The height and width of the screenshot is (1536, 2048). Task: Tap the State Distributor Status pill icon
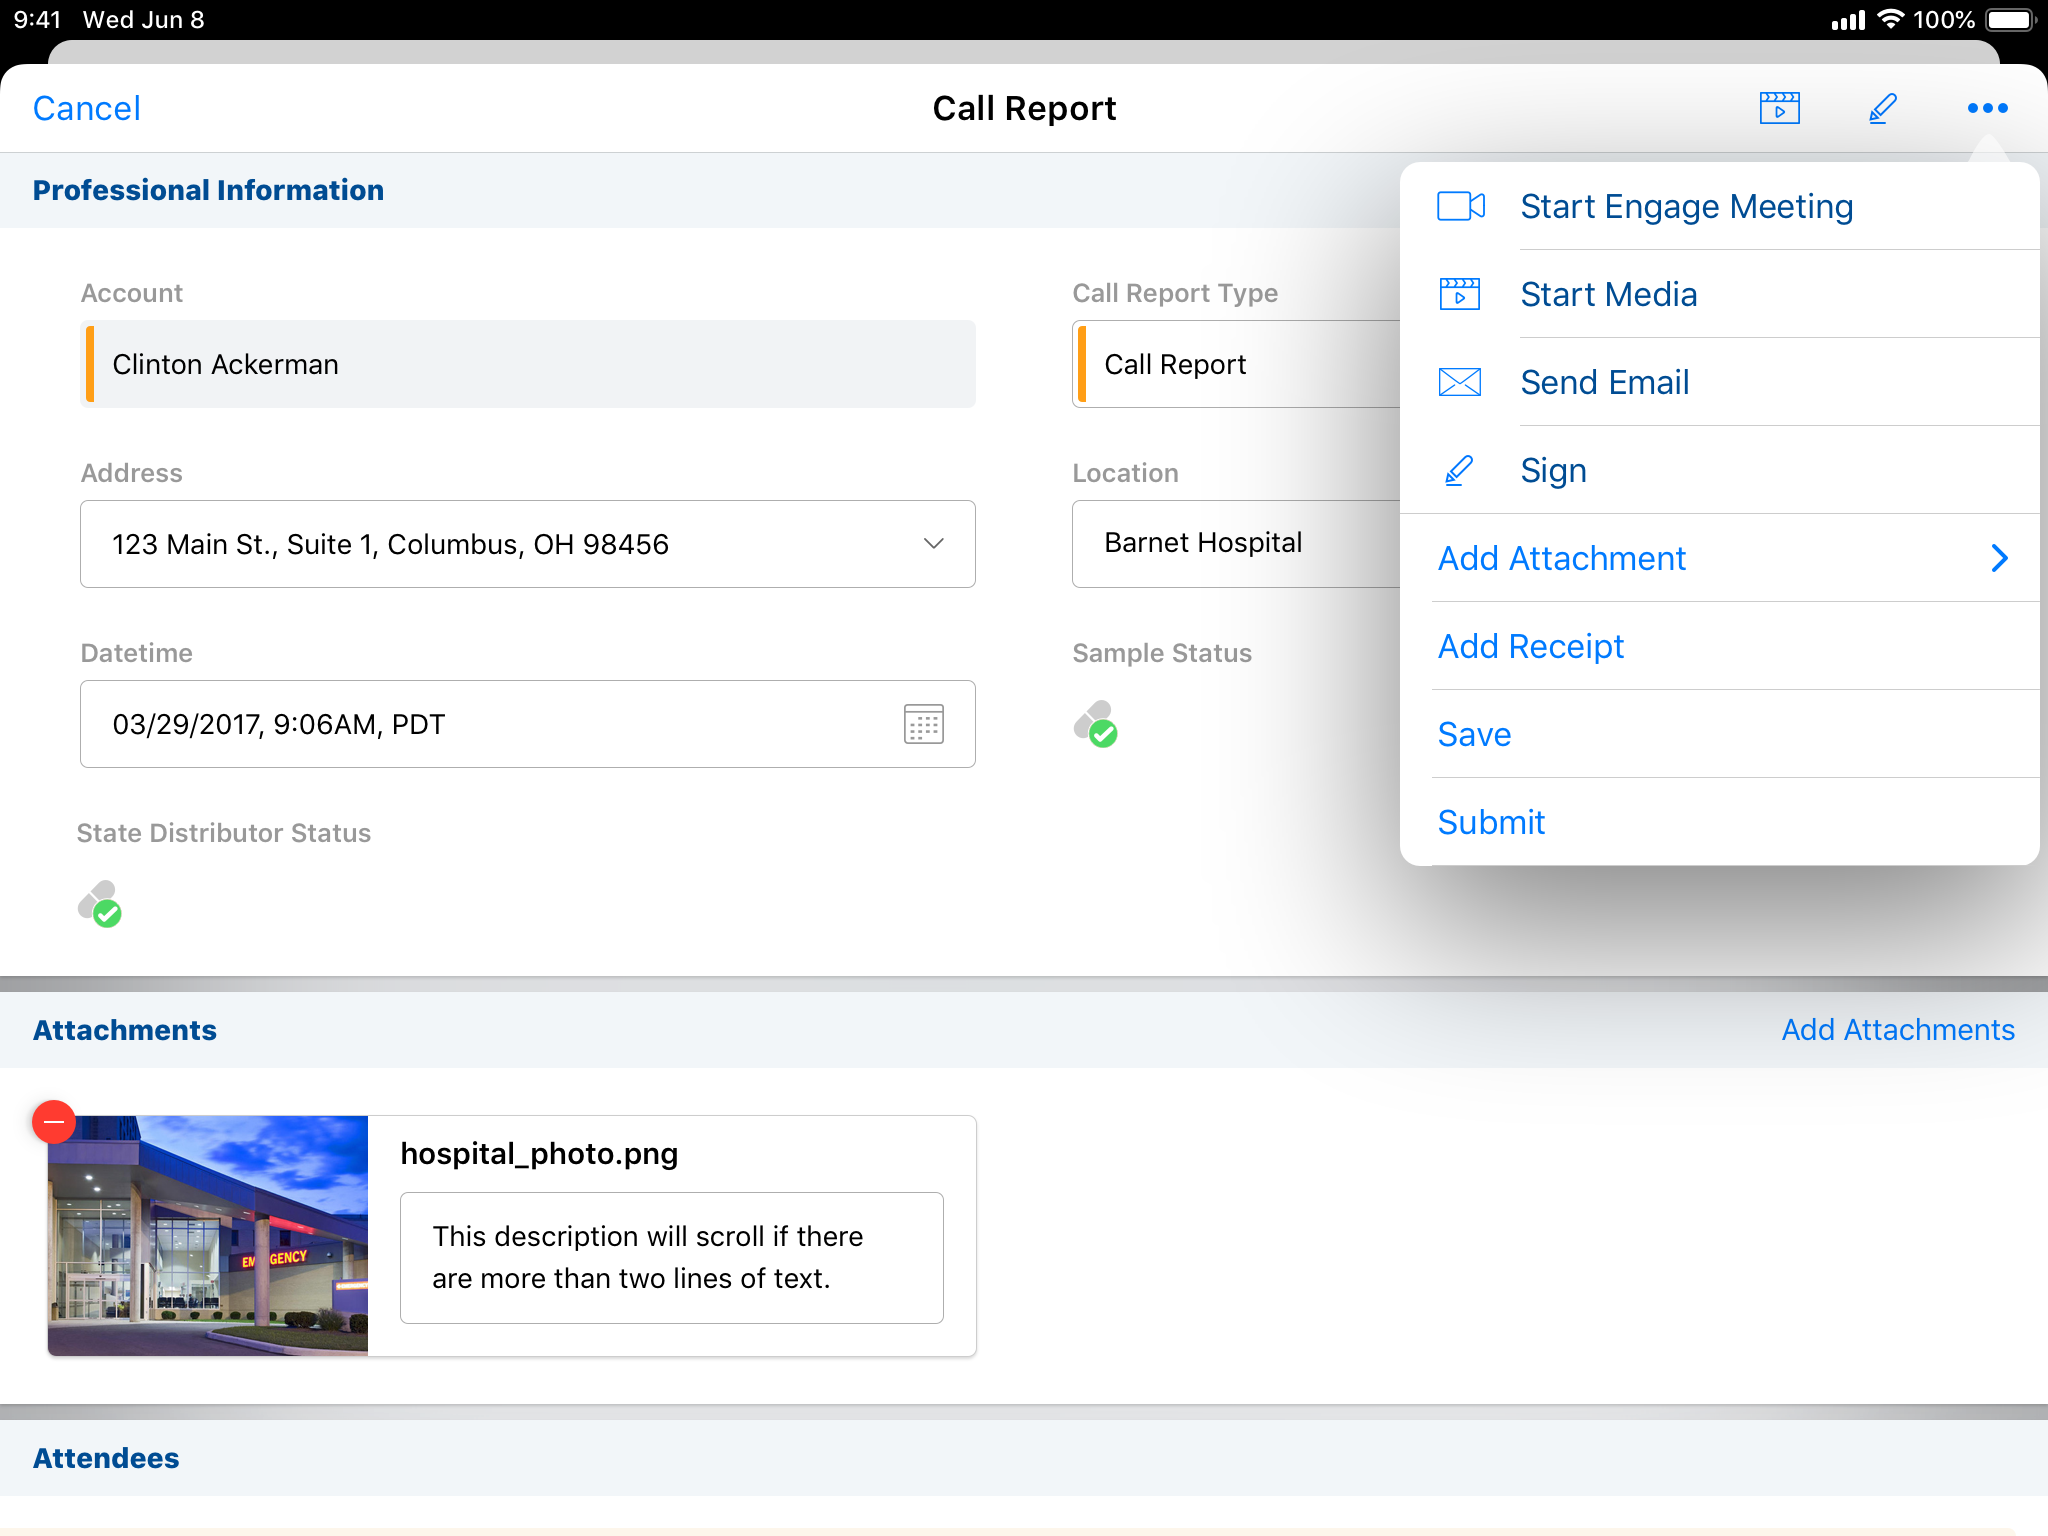[100, 904]
